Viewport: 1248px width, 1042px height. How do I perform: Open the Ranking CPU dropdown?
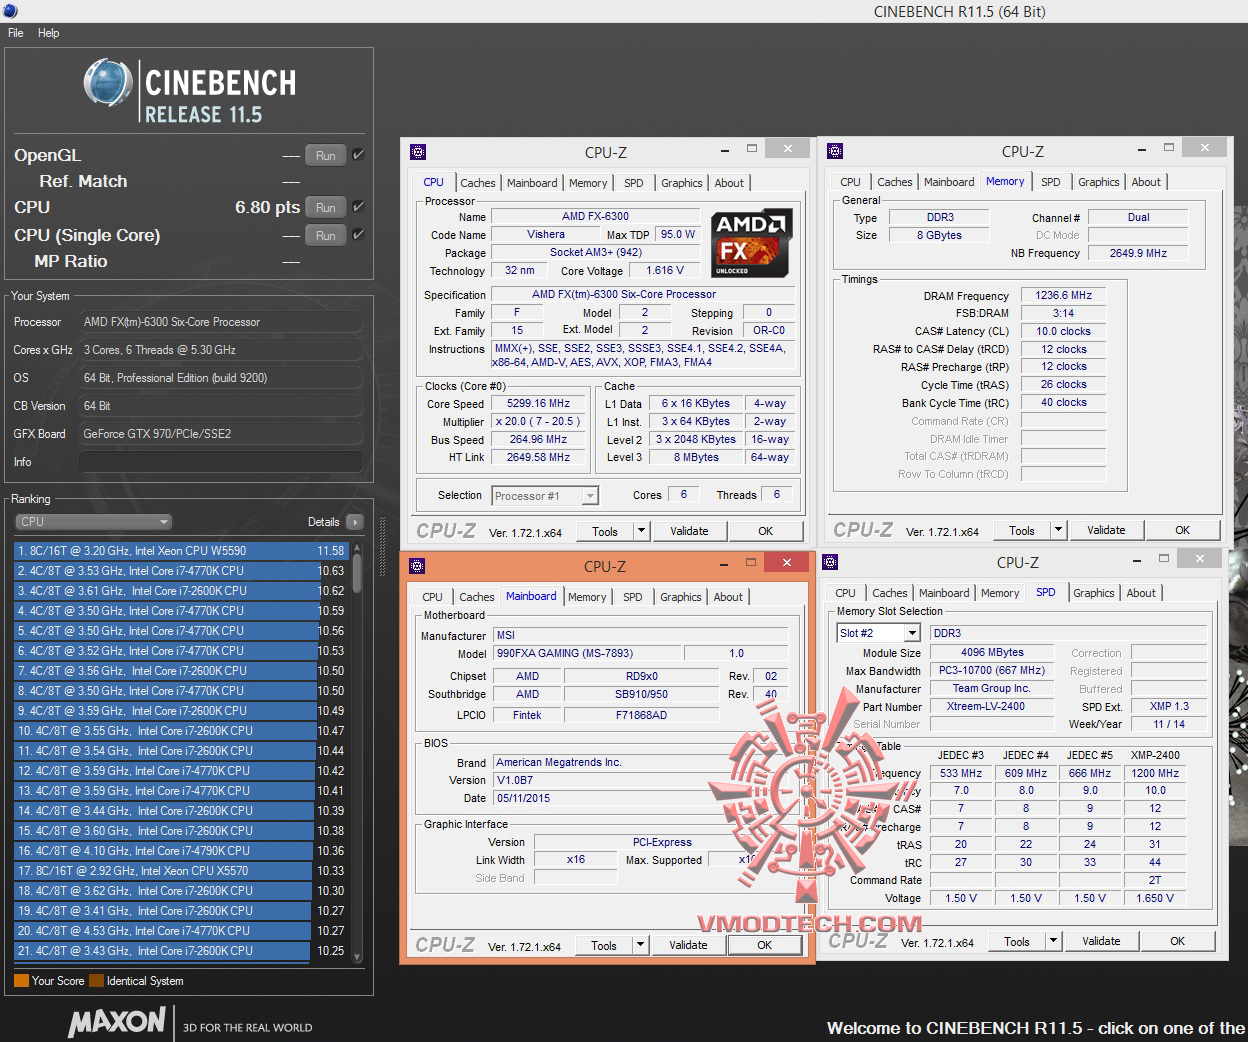click(94, 522)
